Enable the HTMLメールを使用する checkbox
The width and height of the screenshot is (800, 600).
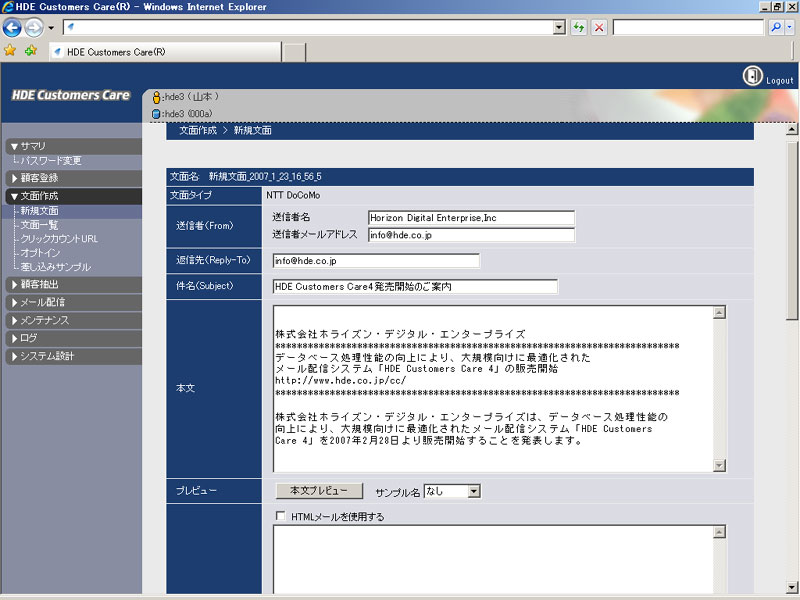click(x=281, y=516)
